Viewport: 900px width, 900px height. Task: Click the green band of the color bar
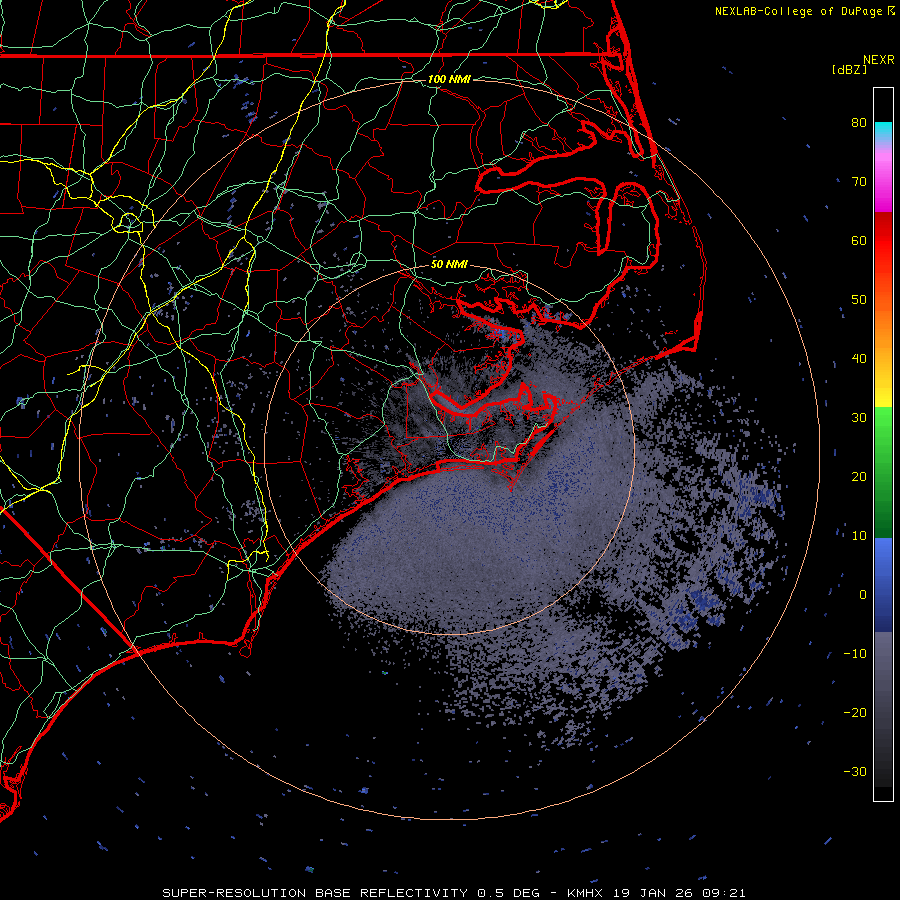point(883,472)
